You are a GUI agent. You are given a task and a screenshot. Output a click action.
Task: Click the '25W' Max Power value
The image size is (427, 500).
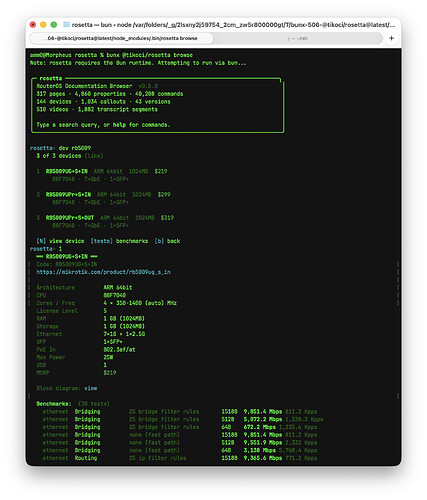coord(108,357)
